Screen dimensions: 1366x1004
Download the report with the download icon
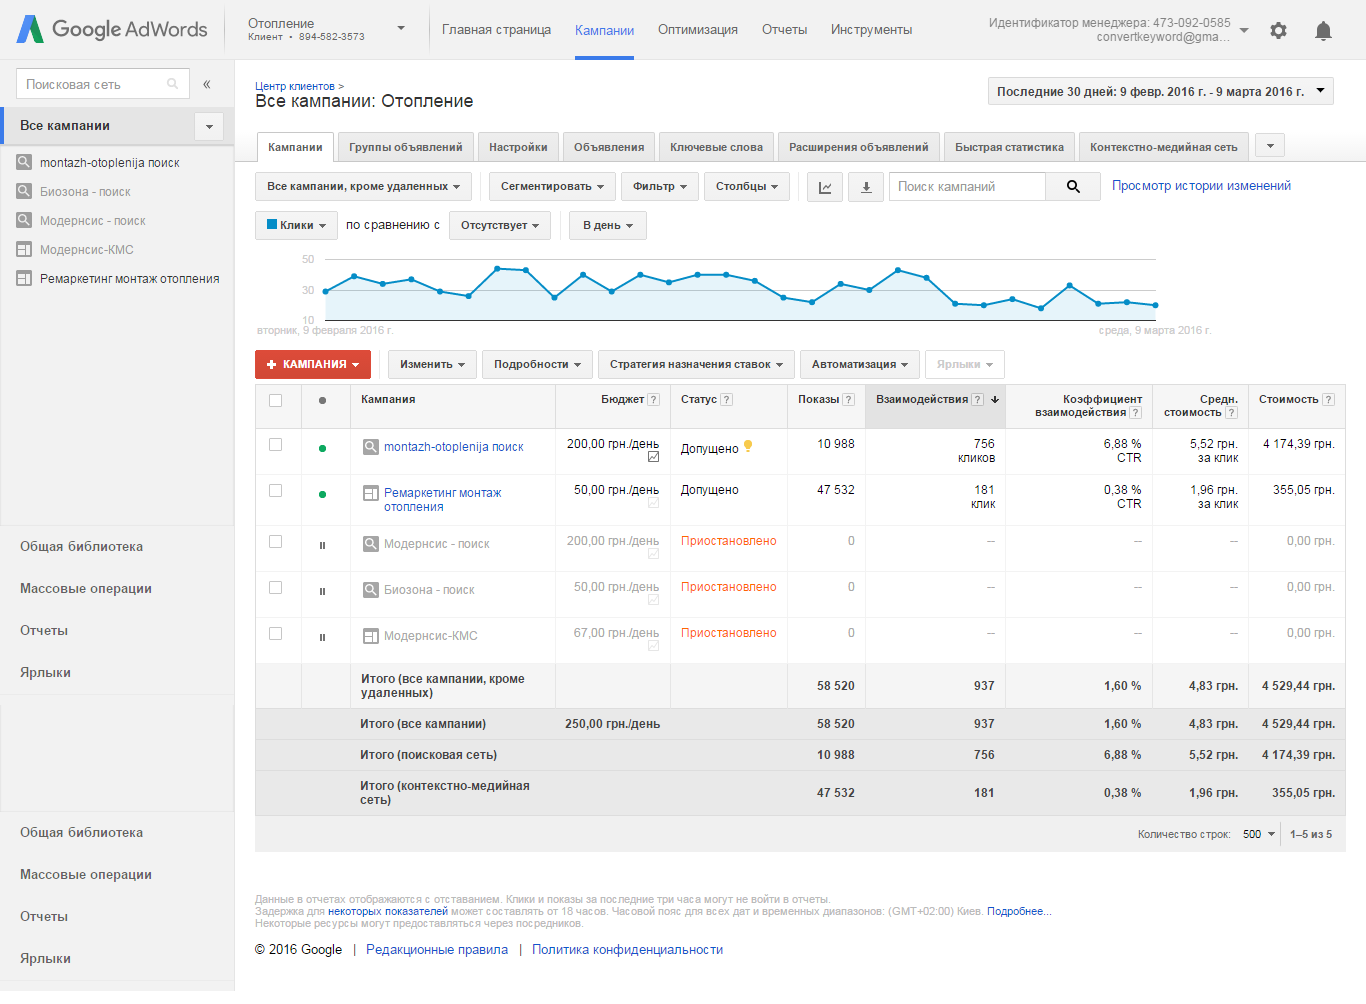coord(866,187)
